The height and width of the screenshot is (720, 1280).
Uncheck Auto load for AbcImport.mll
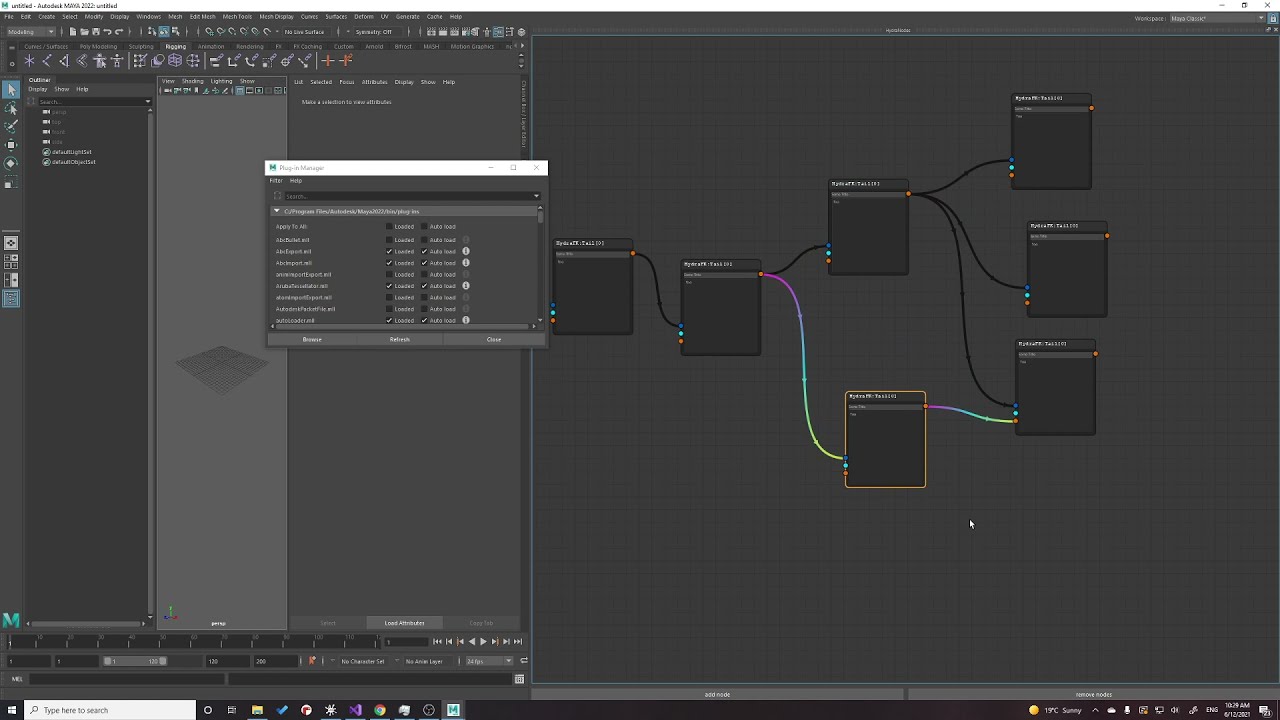pyautogui.click(x=424, y=263)
